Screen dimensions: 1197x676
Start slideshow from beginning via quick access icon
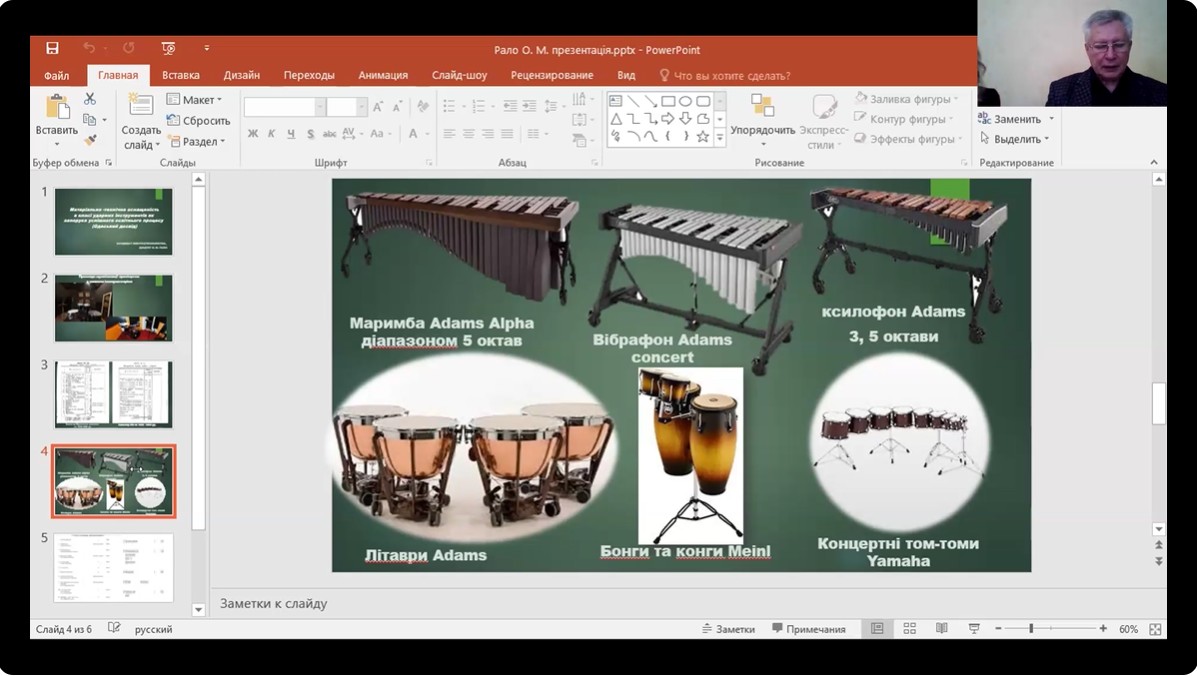(169, 49)
